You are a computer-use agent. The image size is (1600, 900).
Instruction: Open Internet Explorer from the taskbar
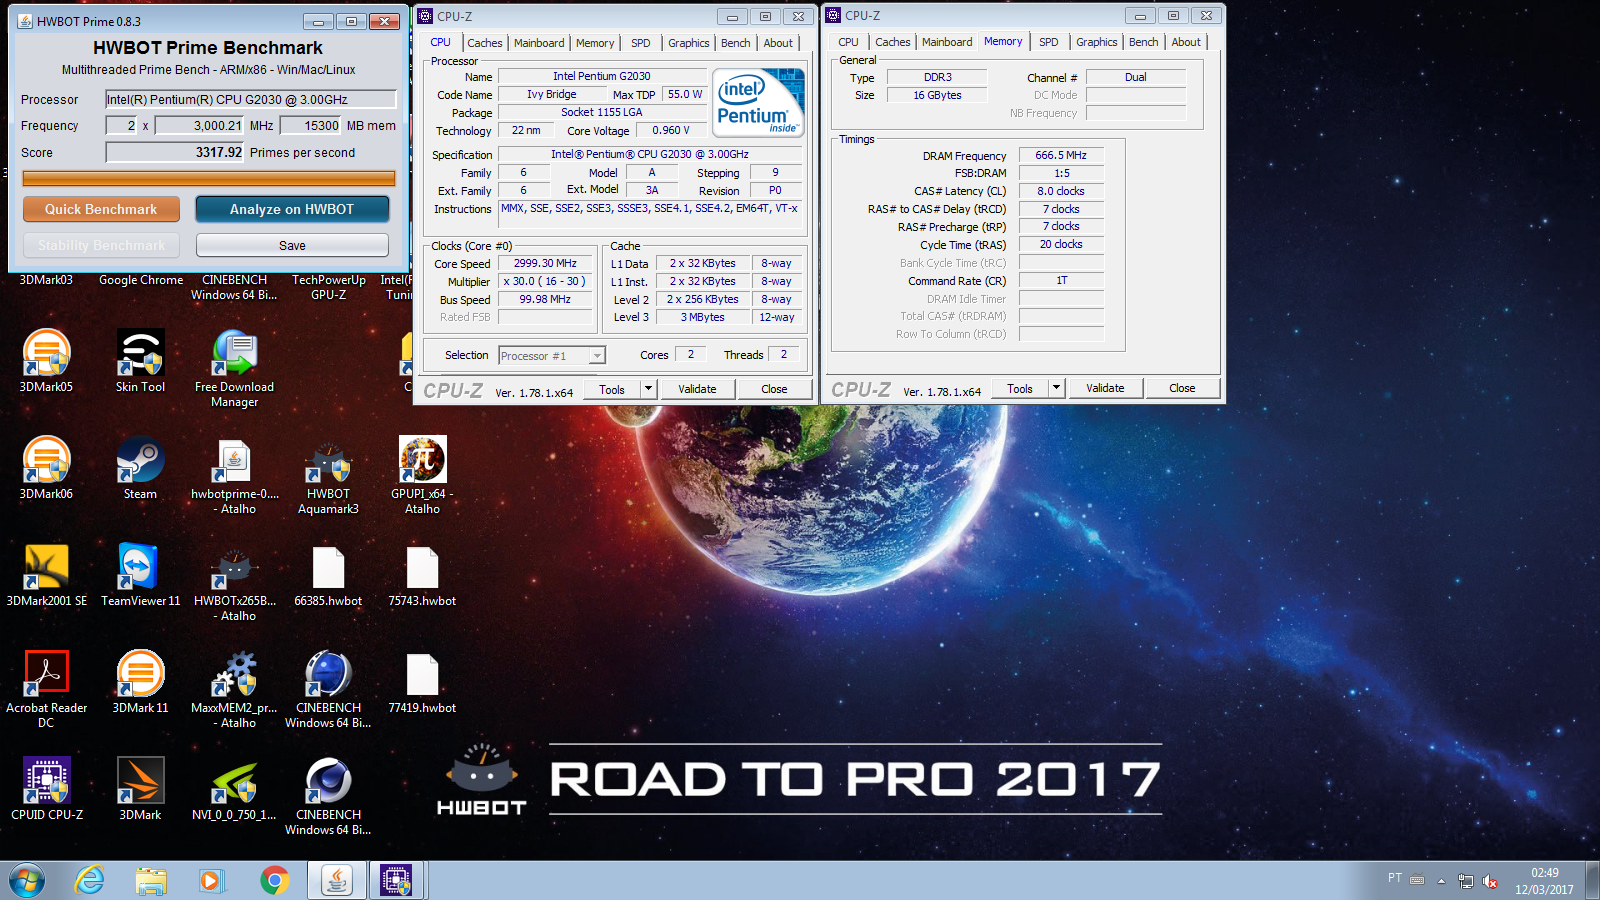(90, 880)
